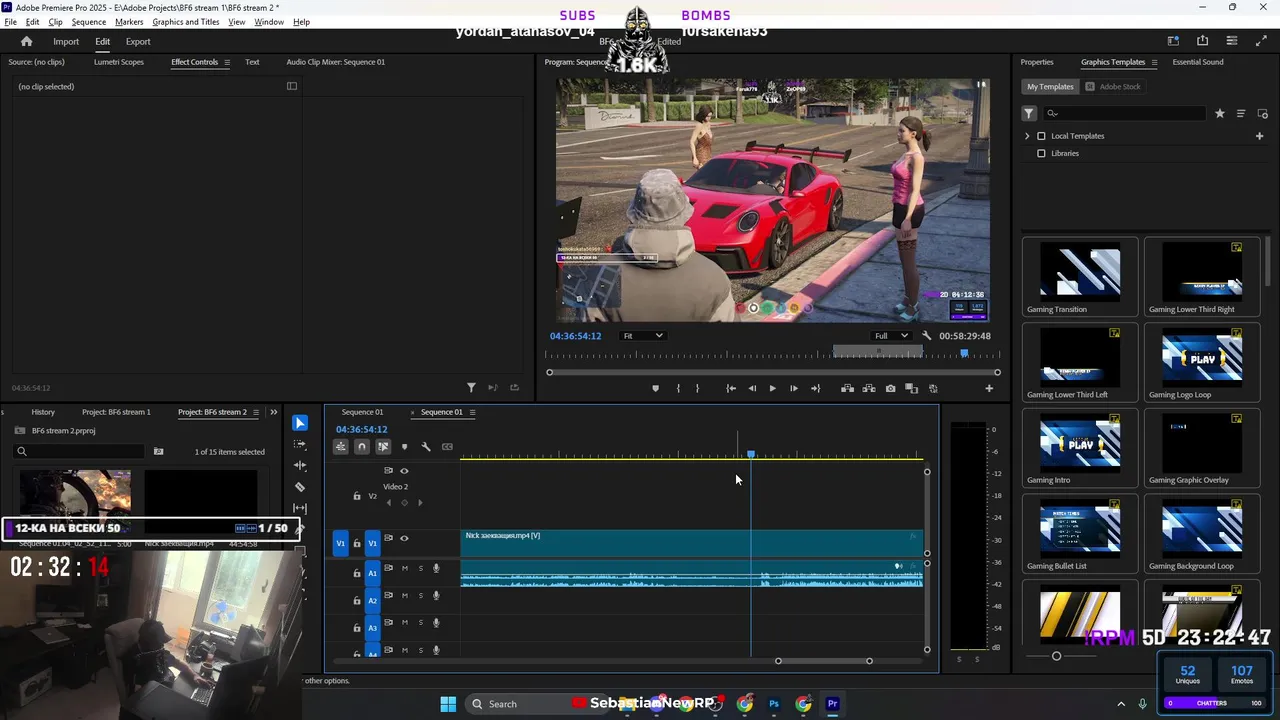Open Project: BF6 stream 2 panel menu
This screenshot has width=1280, height=720.
[x=256, y=412]
